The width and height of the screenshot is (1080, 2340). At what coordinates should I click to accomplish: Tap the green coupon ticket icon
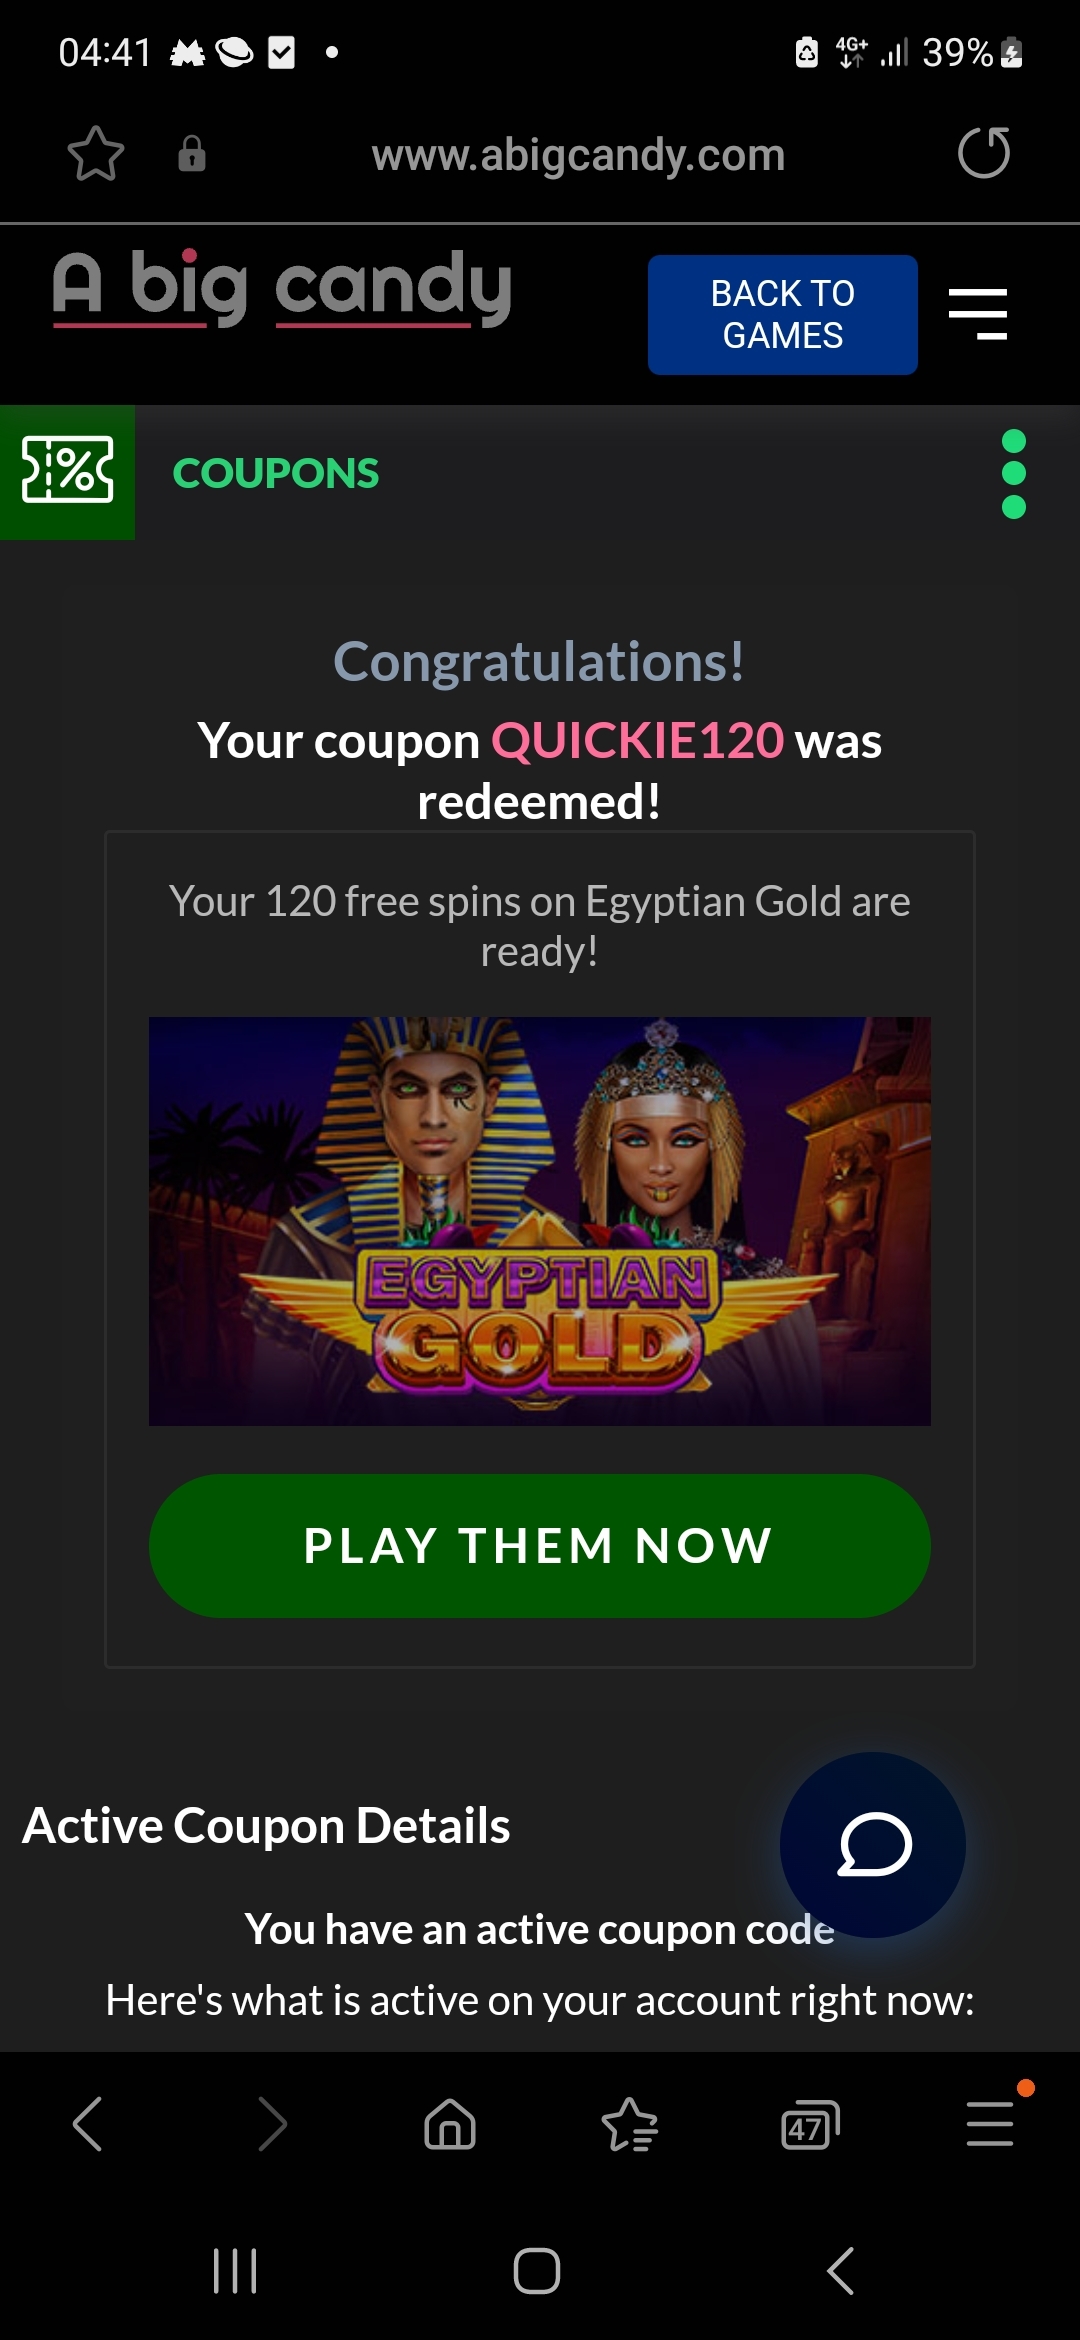click(x=67, y=472)
